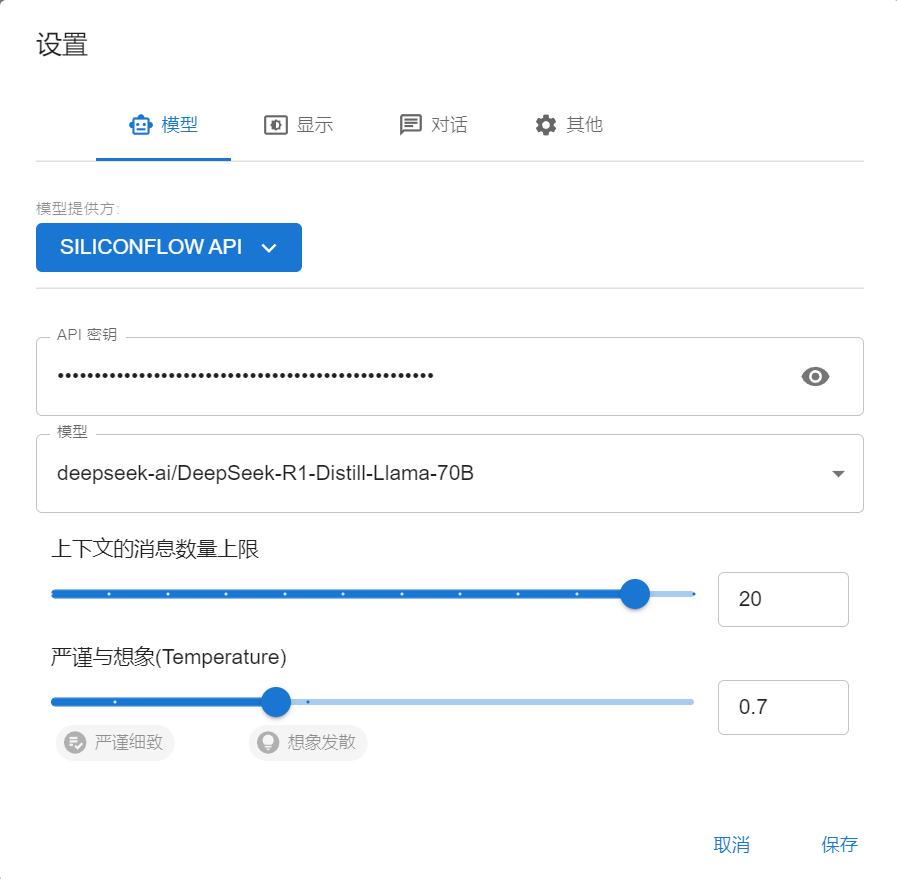The image size is (897, 879).
Task: Click the 模型提供方 label
Action: click(x=77, y=209)
